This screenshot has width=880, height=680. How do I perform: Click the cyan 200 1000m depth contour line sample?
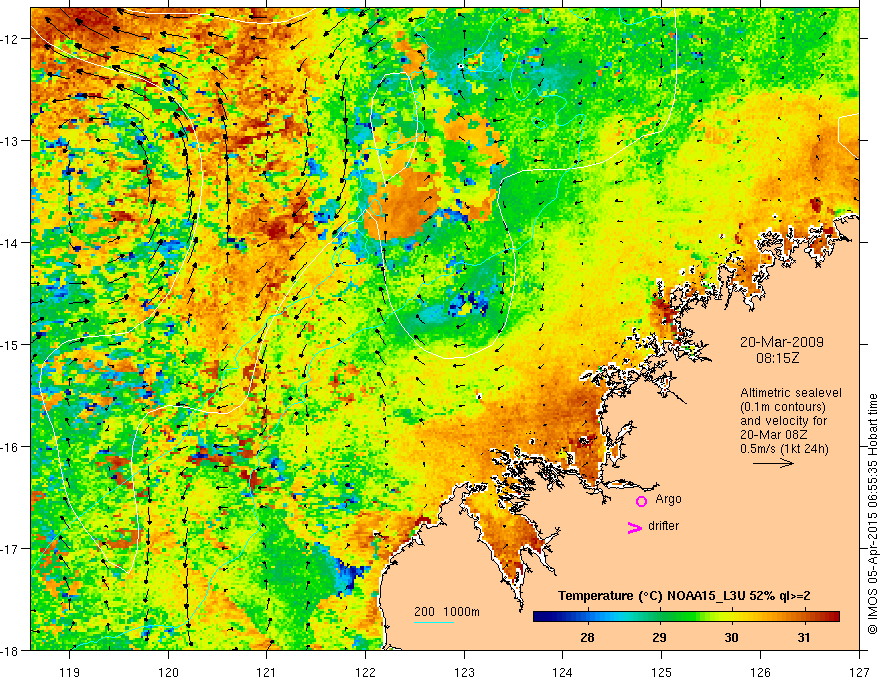pyautogui.click(x=434, y=622)
